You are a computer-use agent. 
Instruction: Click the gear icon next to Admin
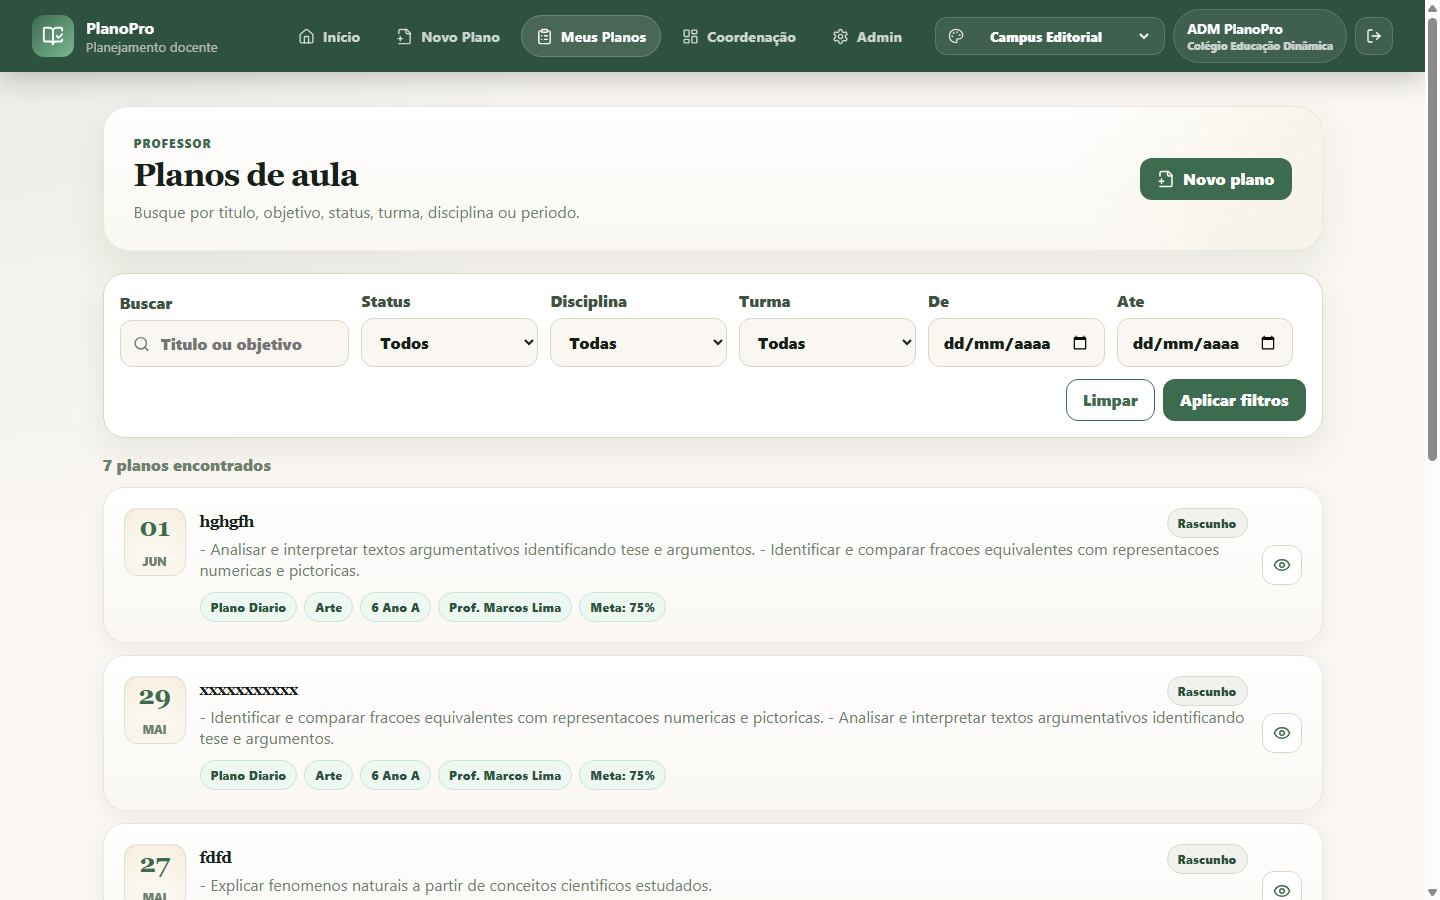840,37
